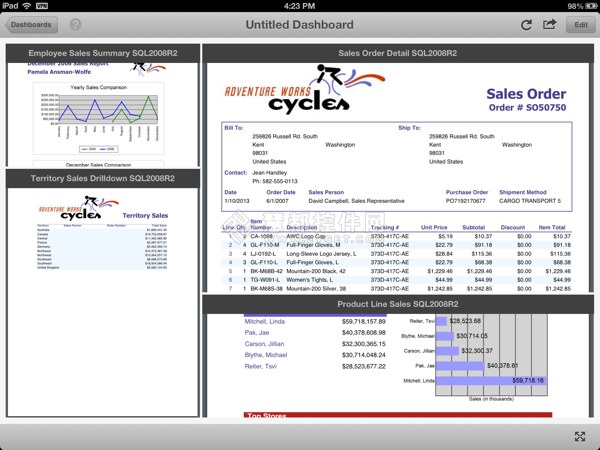This screenshot has height=450, width=600.
Task: Tap the battery percentage indicator
Action: click(575, 6)
